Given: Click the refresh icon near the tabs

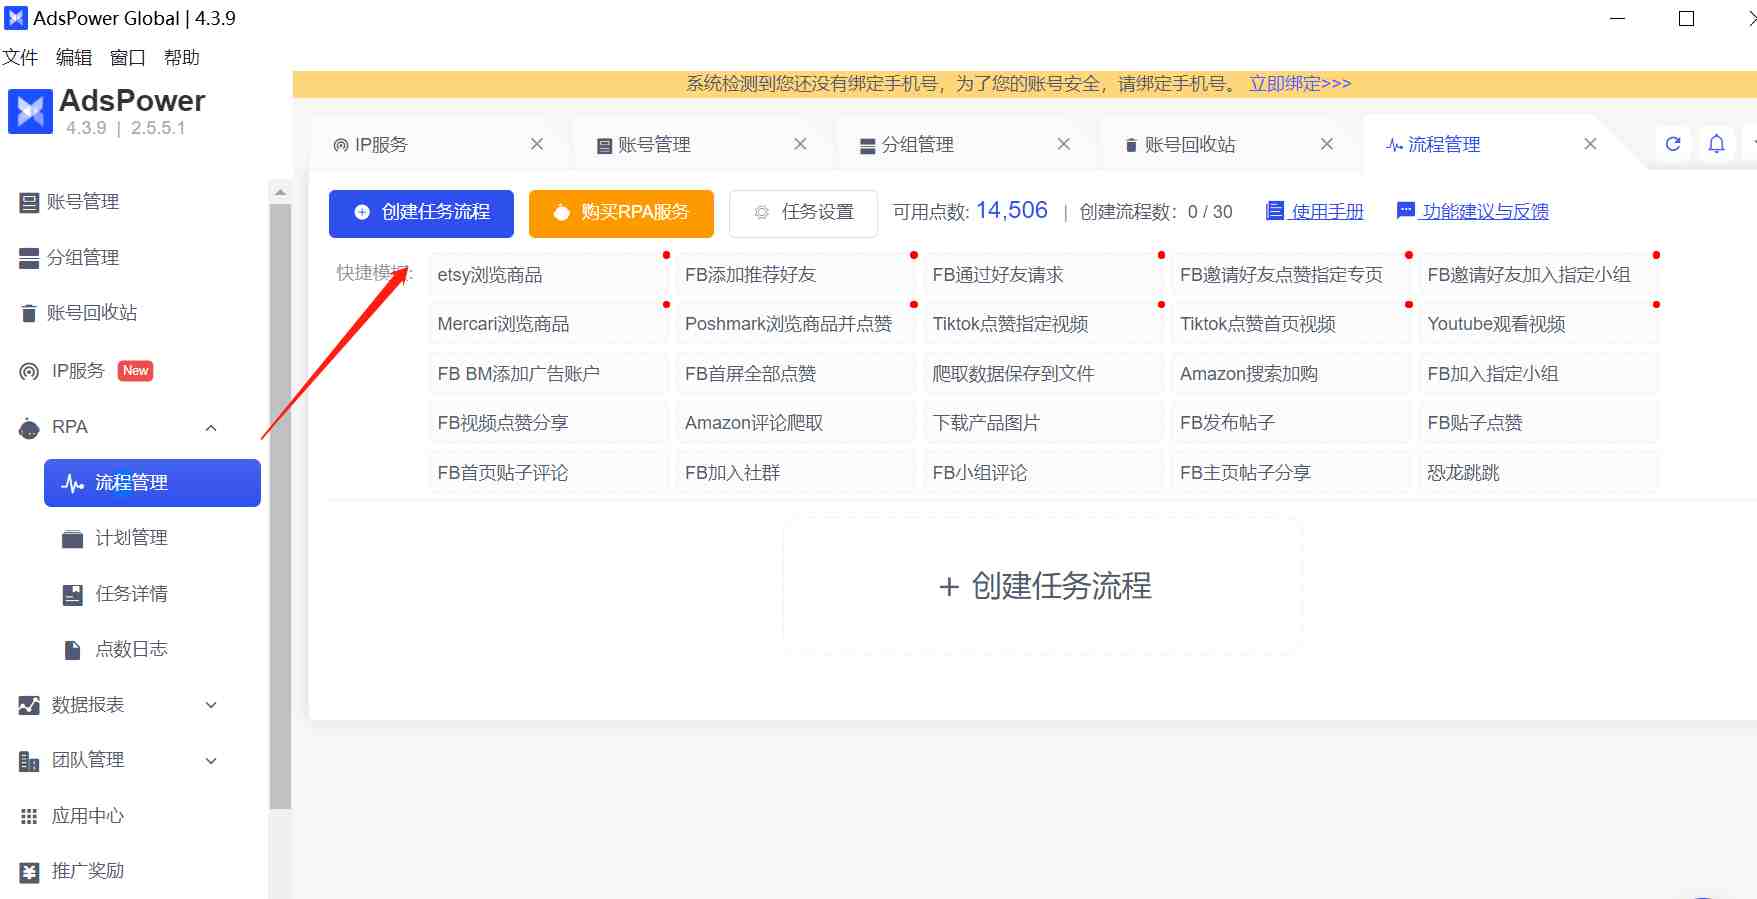Looking at the screenshot, I should click(x=1673, y=144).
